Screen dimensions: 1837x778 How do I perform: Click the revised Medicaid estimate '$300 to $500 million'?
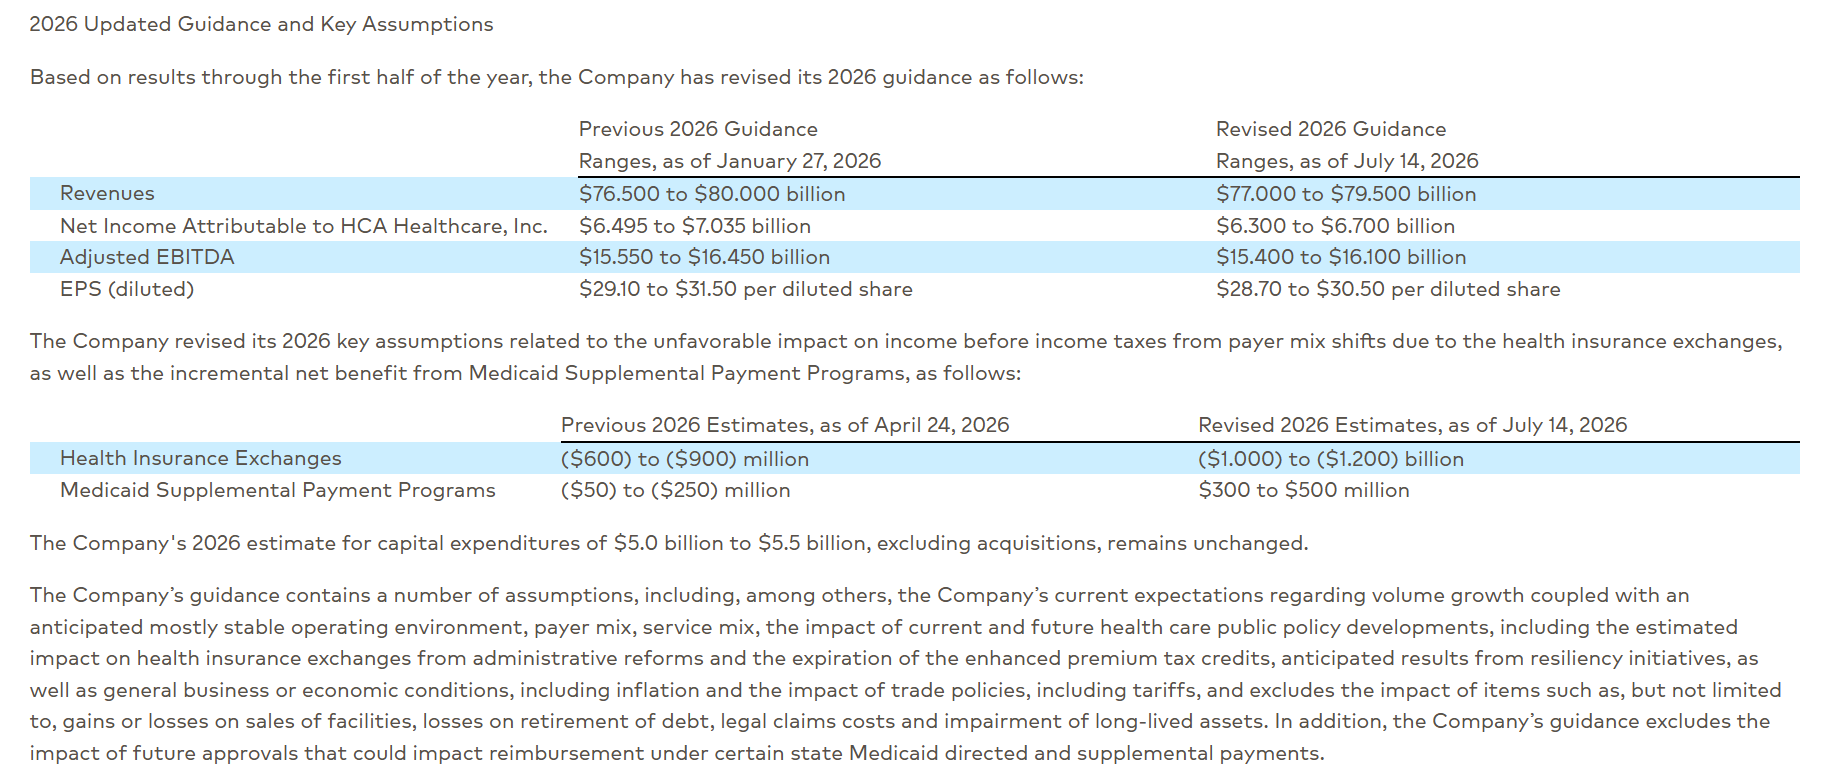tap(1304, 490)
